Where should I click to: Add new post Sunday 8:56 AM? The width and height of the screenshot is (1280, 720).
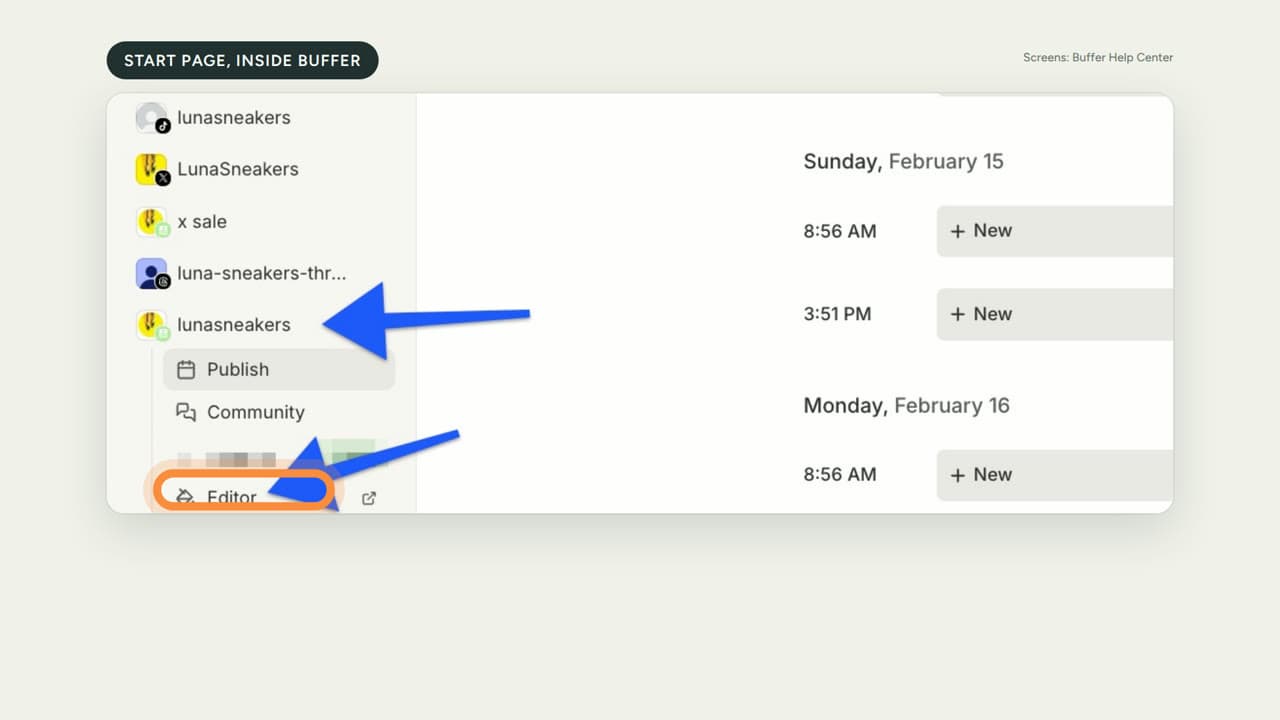click(x=1055, y=231)
